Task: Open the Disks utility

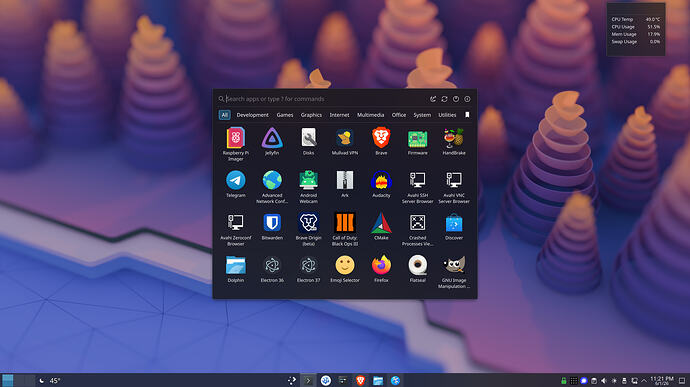Action: (x=308, y=142)
